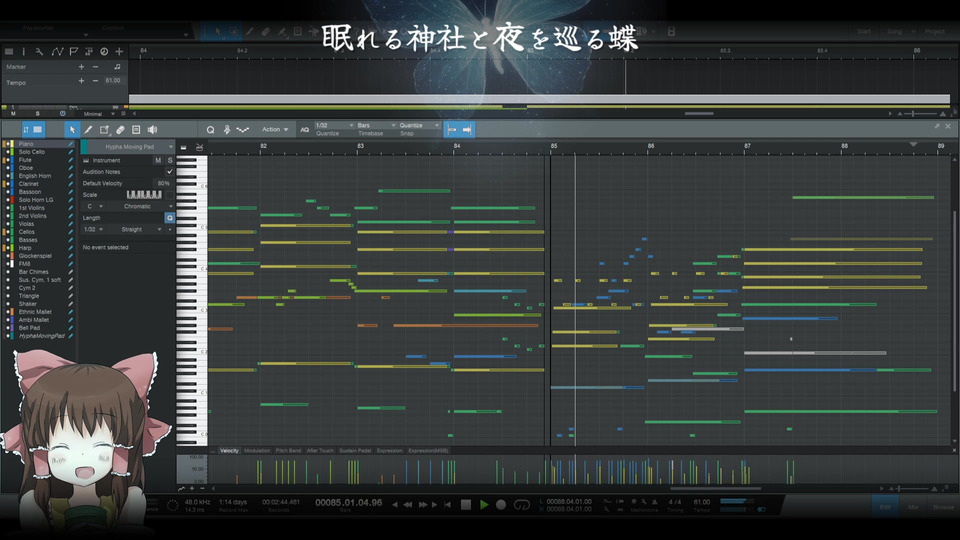The height and width of the screenshot is (540, 960).
Task: Solo the instrument with the S button
Action: point(169,160)
